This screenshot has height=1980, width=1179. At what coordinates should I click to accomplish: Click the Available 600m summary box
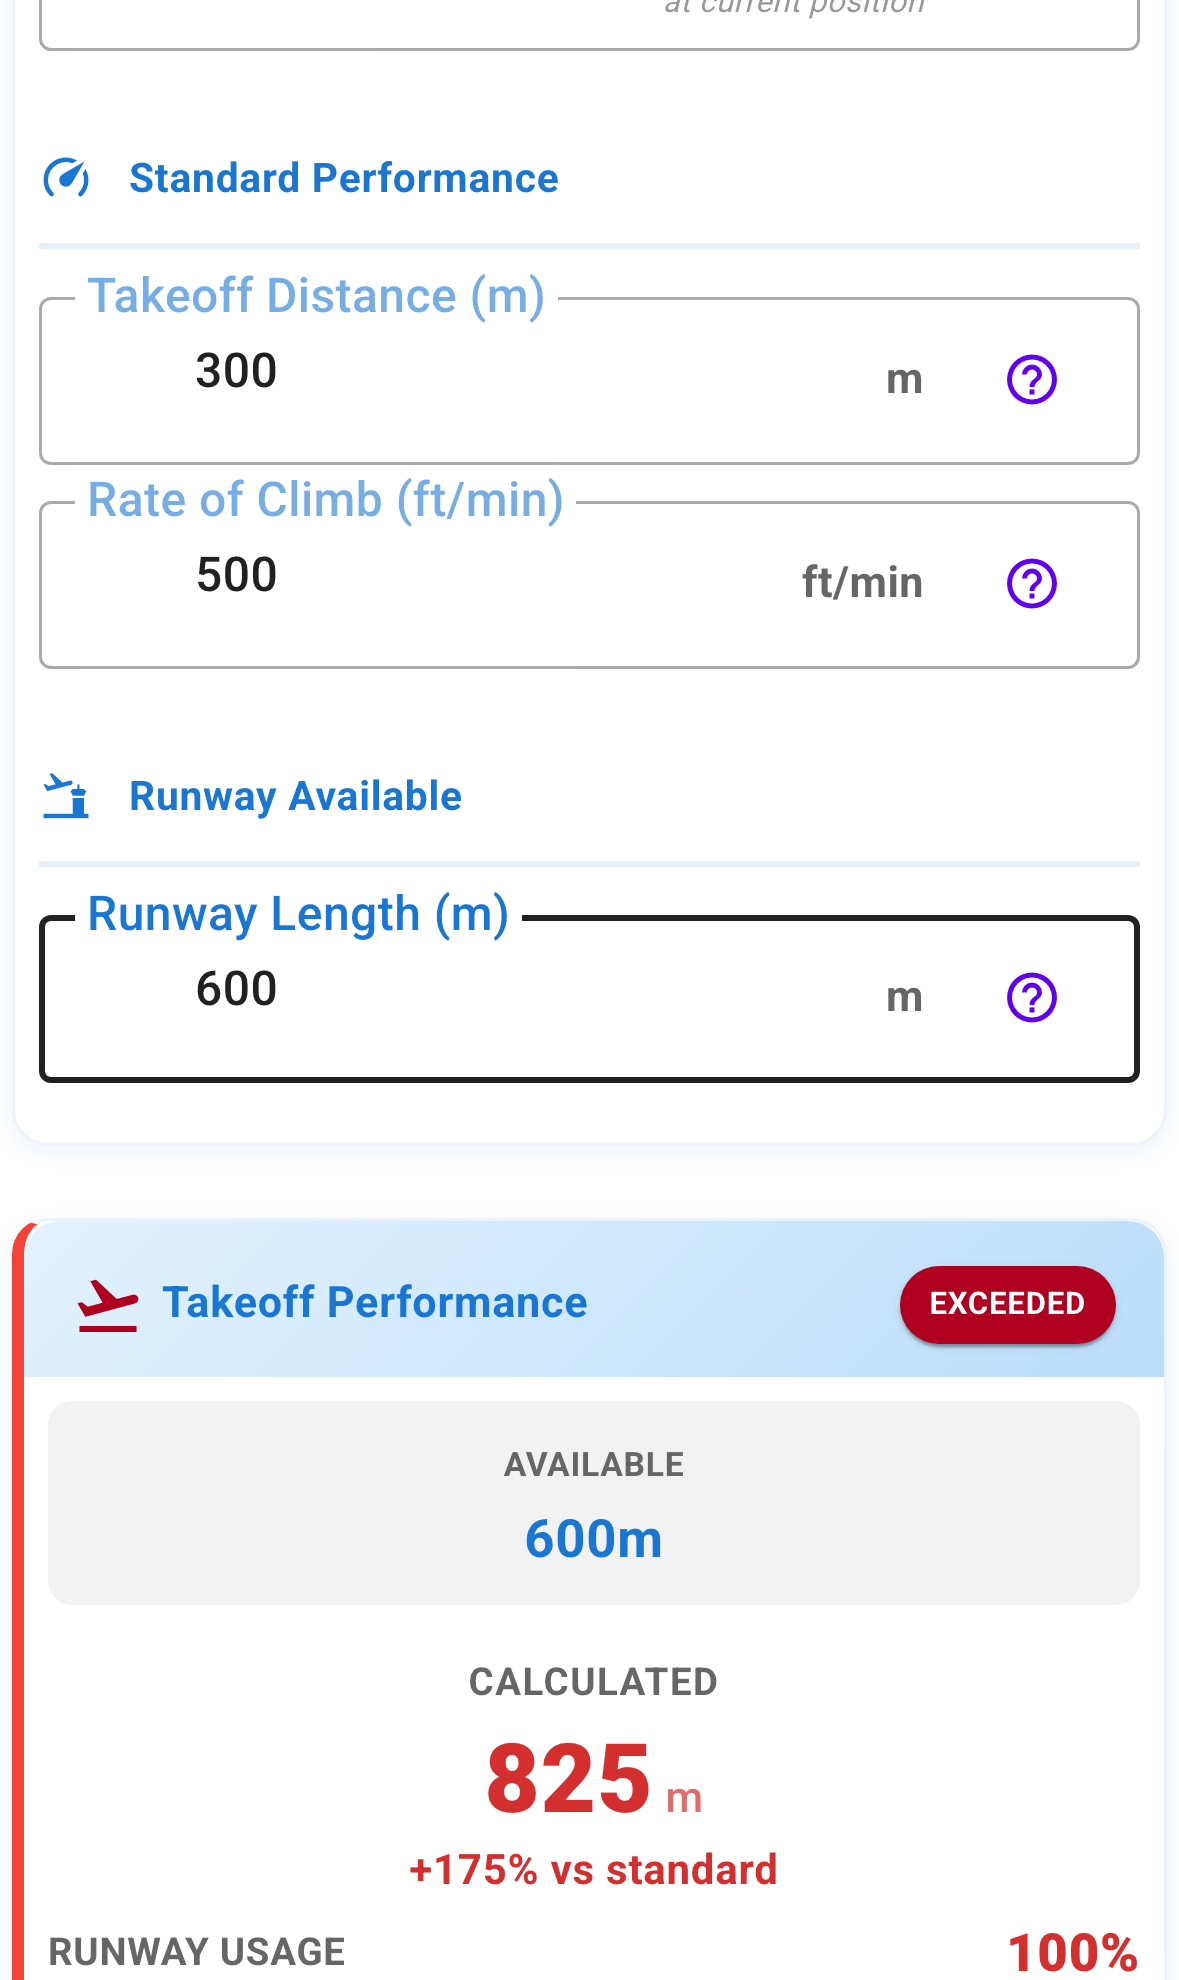pyautogui.click(x=594, y=1503)
